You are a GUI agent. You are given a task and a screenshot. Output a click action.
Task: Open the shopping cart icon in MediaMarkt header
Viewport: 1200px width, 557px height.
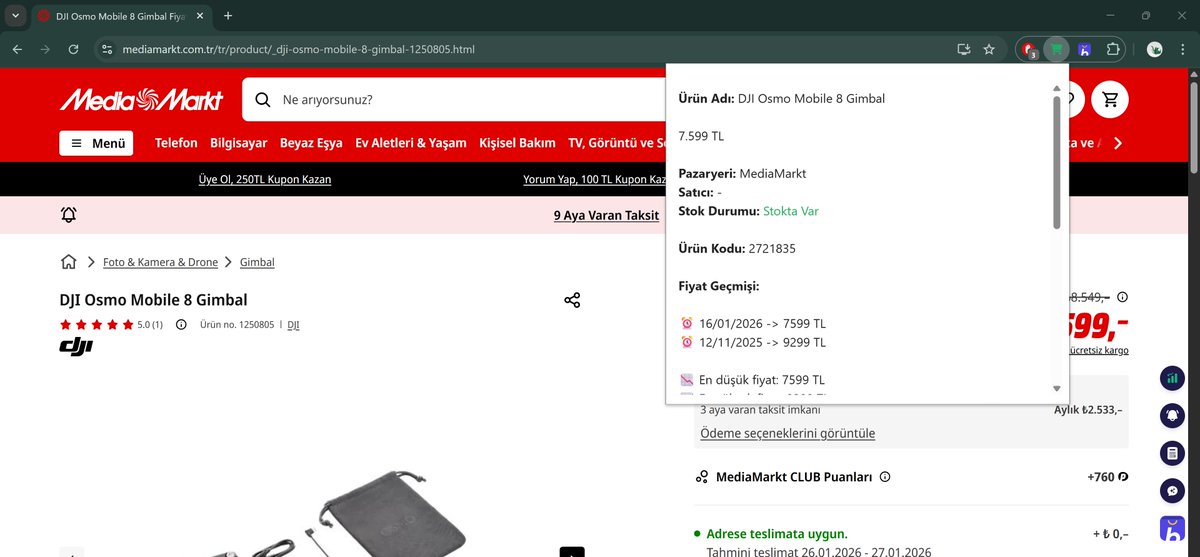1110,99
